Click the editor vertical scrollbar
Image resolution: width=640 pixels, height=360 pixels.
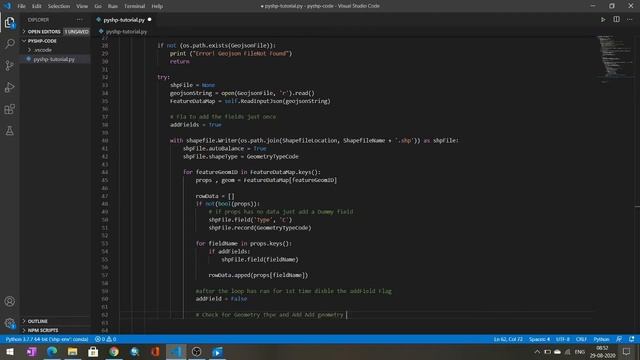(637, 184)
